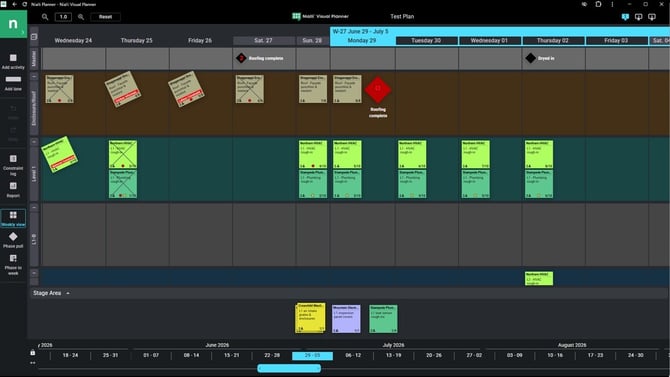Collapse the Level 1 lane
670x377 pixels.
pyautogui.click(x=34, y=141)
